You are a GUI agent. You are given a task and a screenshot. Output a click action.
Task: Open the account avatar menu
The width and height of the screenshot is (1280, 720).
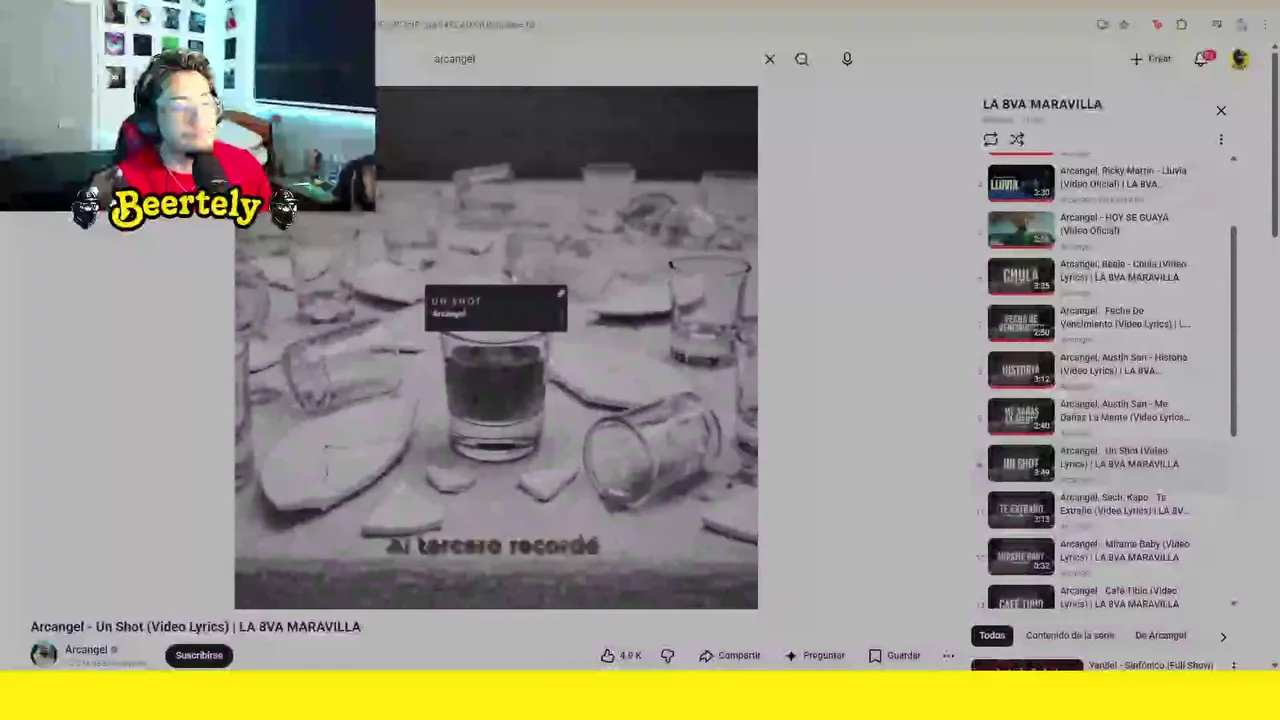click(x=1240, y=59)
